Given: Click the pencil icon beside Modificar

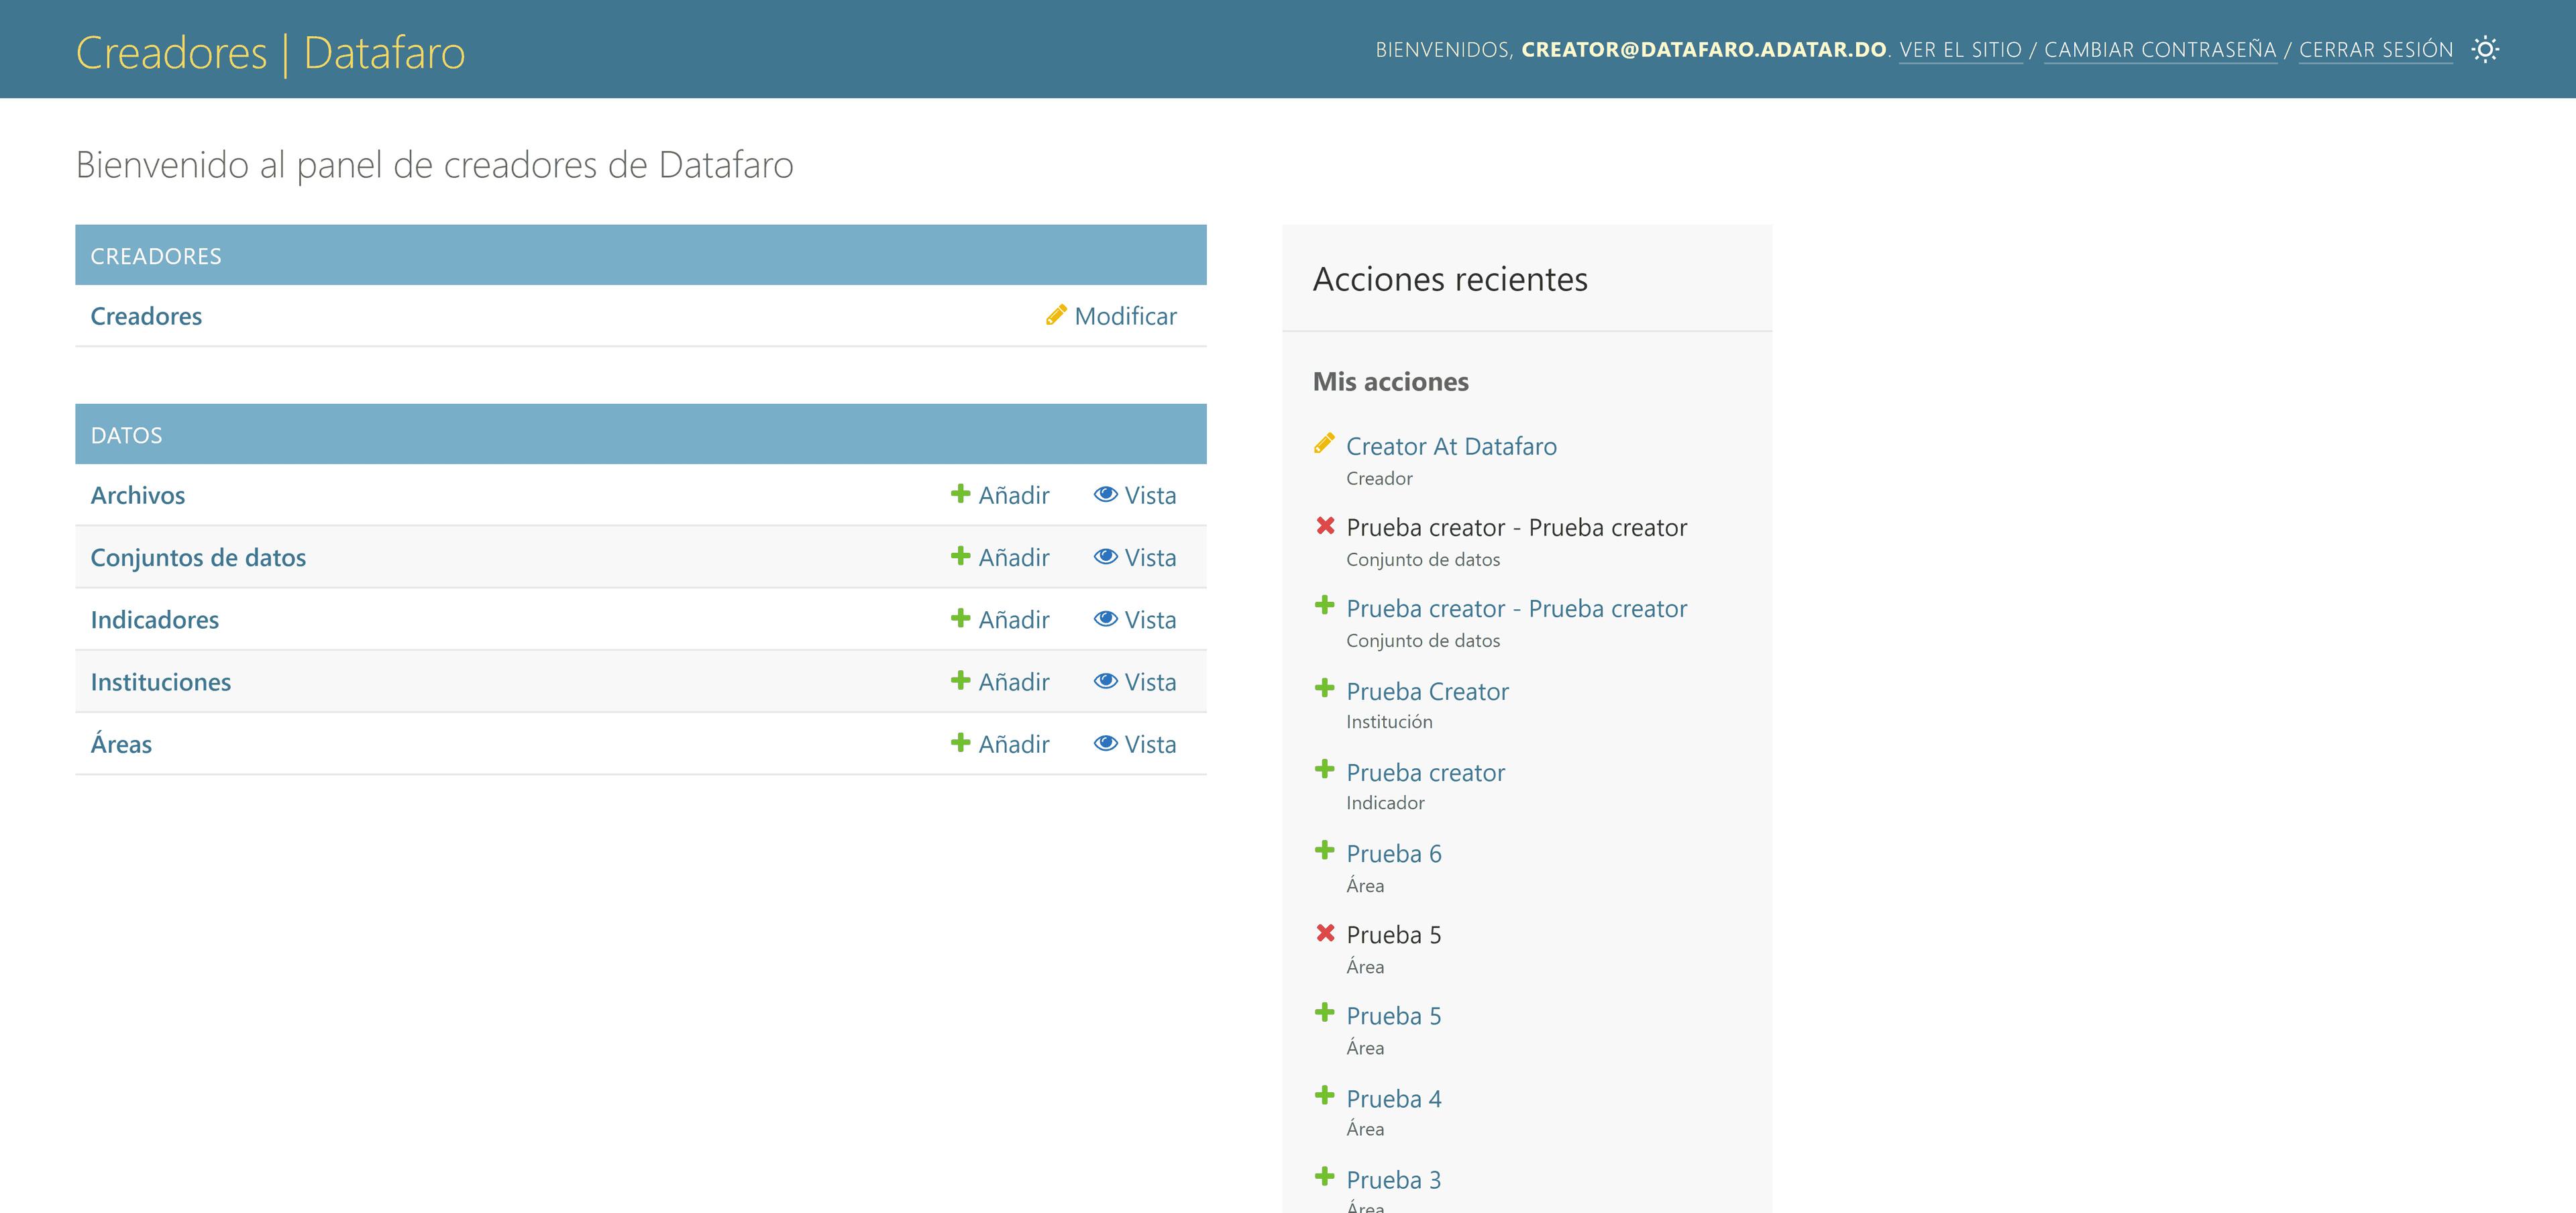Looking at the screenshot, I should coord(1056,315).
